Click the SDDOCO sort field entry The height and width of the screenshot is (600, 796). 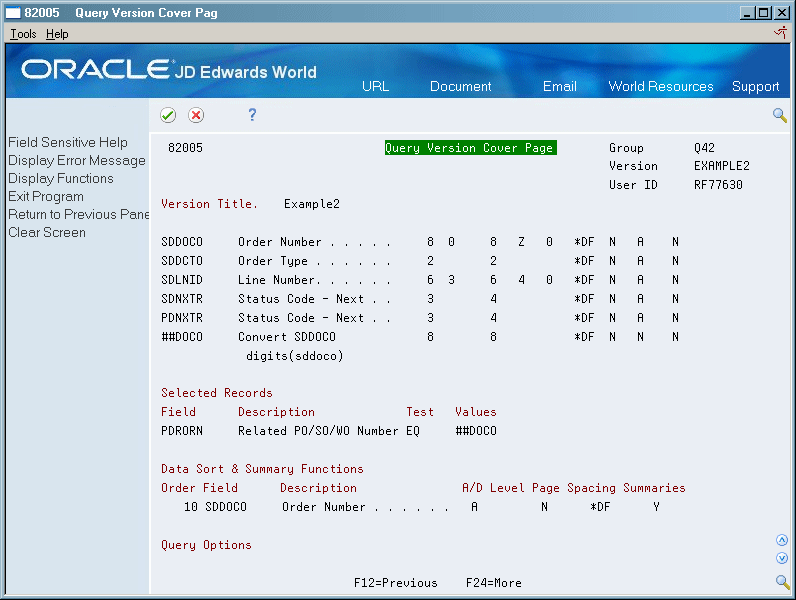[226, 507]
